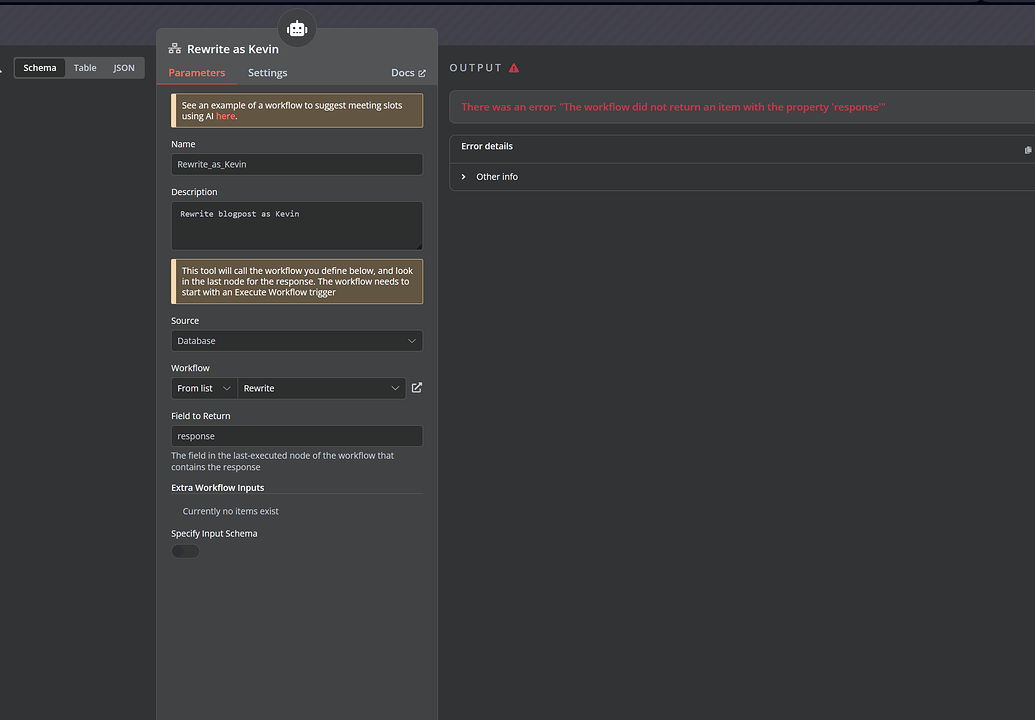Switch to the Settings tab

(267, 72)
